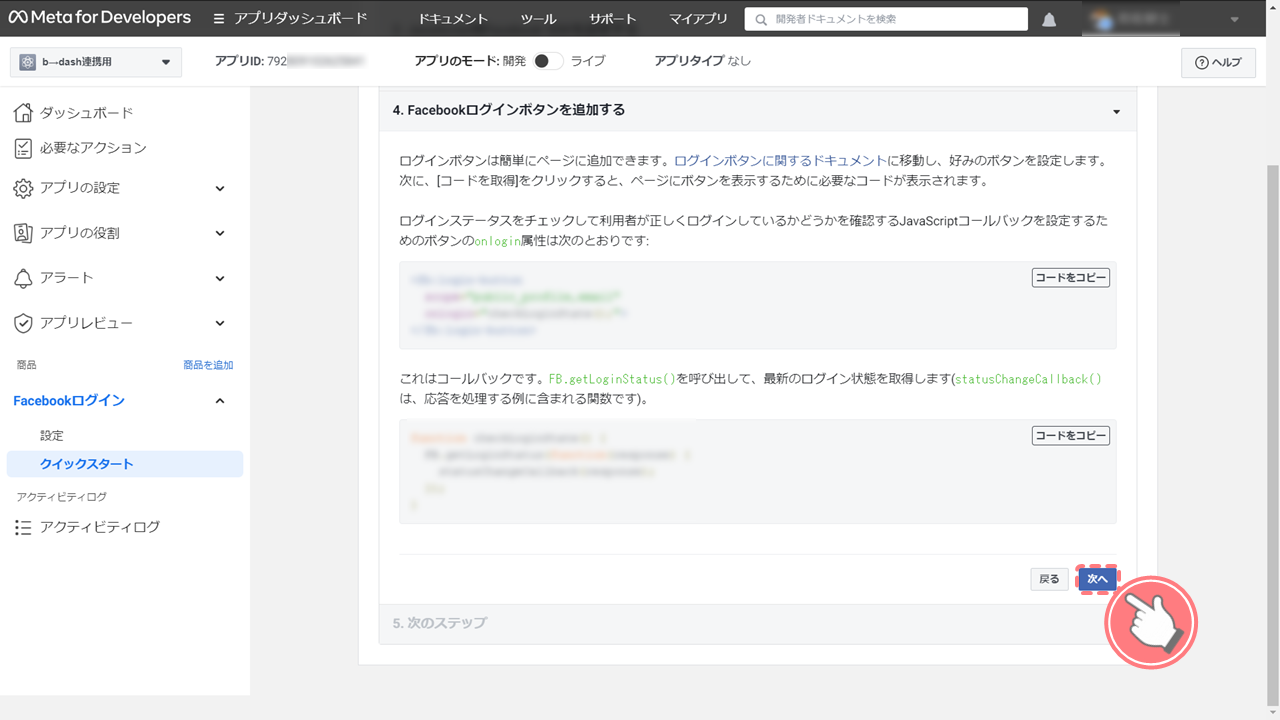This screenshot has width=1280, height=720.
Task: Open the ログインボタンに関するドキュメント link
Action: [780, 160]
